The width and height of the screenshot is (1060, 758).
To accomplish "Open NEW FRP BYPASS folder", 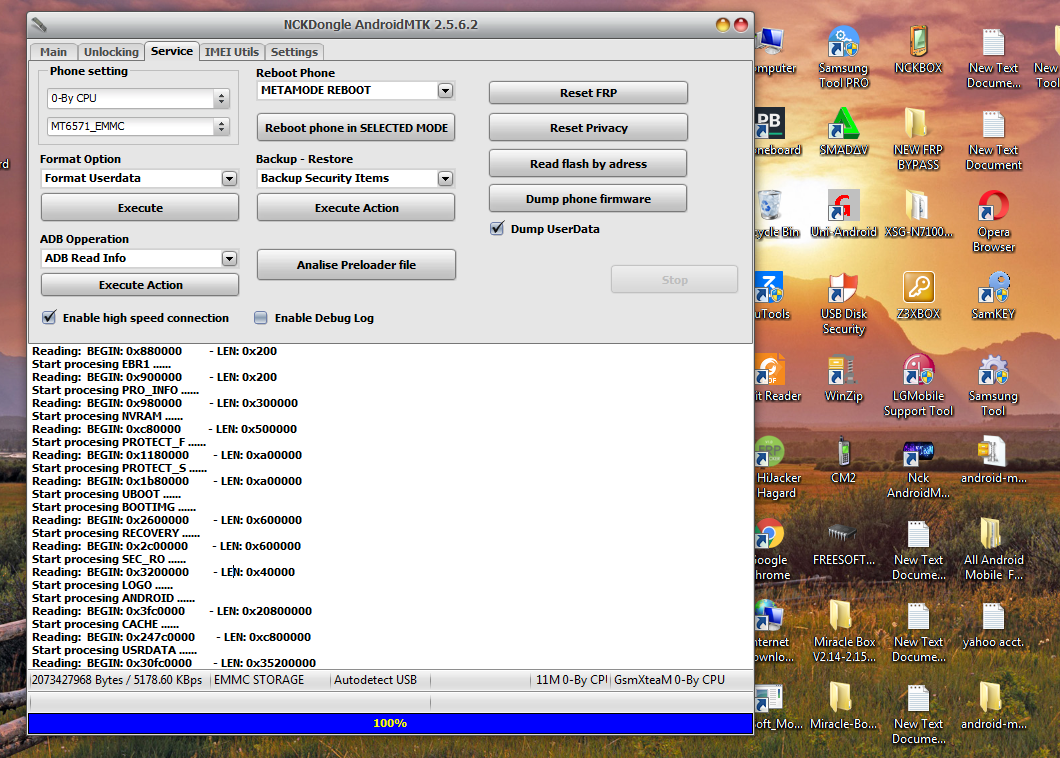I will (918, 139).
